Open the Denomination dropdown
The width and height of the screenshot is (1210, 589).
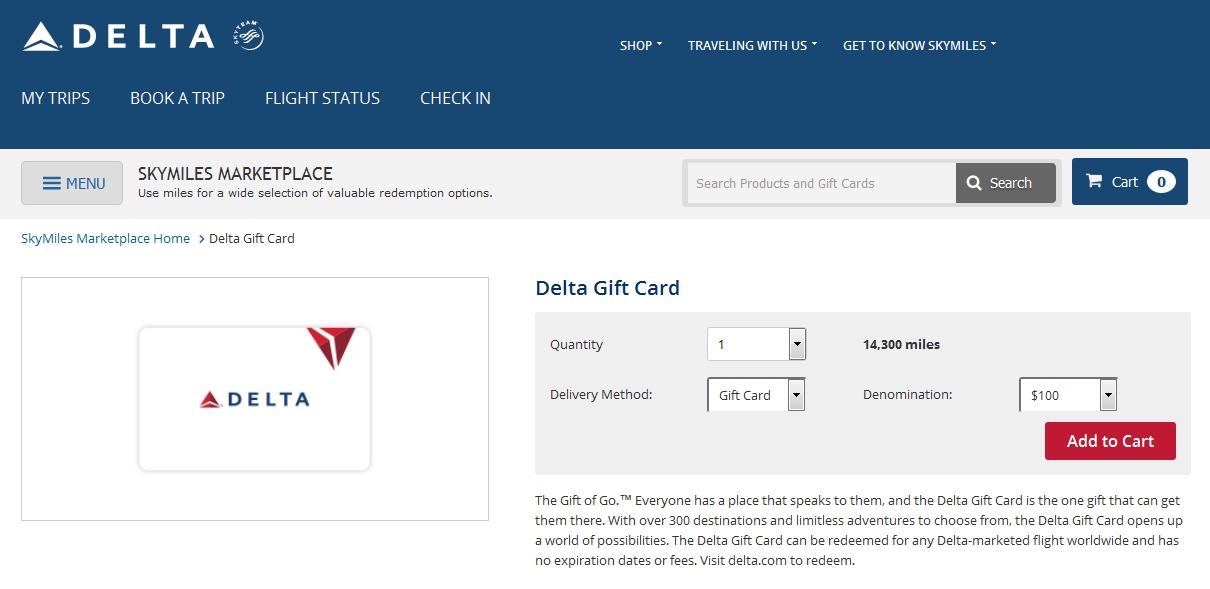(1108, 395)
